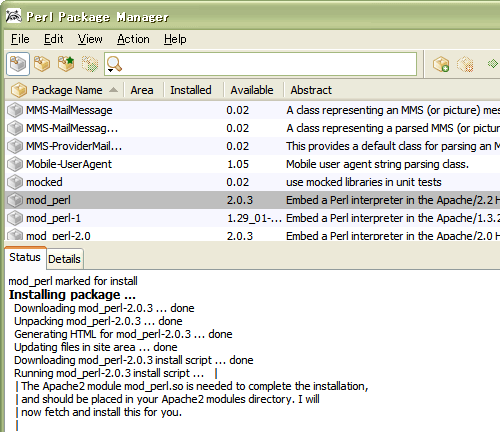500x432 pixels.
Task: Click the View all packages toolbar icon
Action: tap(18, 64)
